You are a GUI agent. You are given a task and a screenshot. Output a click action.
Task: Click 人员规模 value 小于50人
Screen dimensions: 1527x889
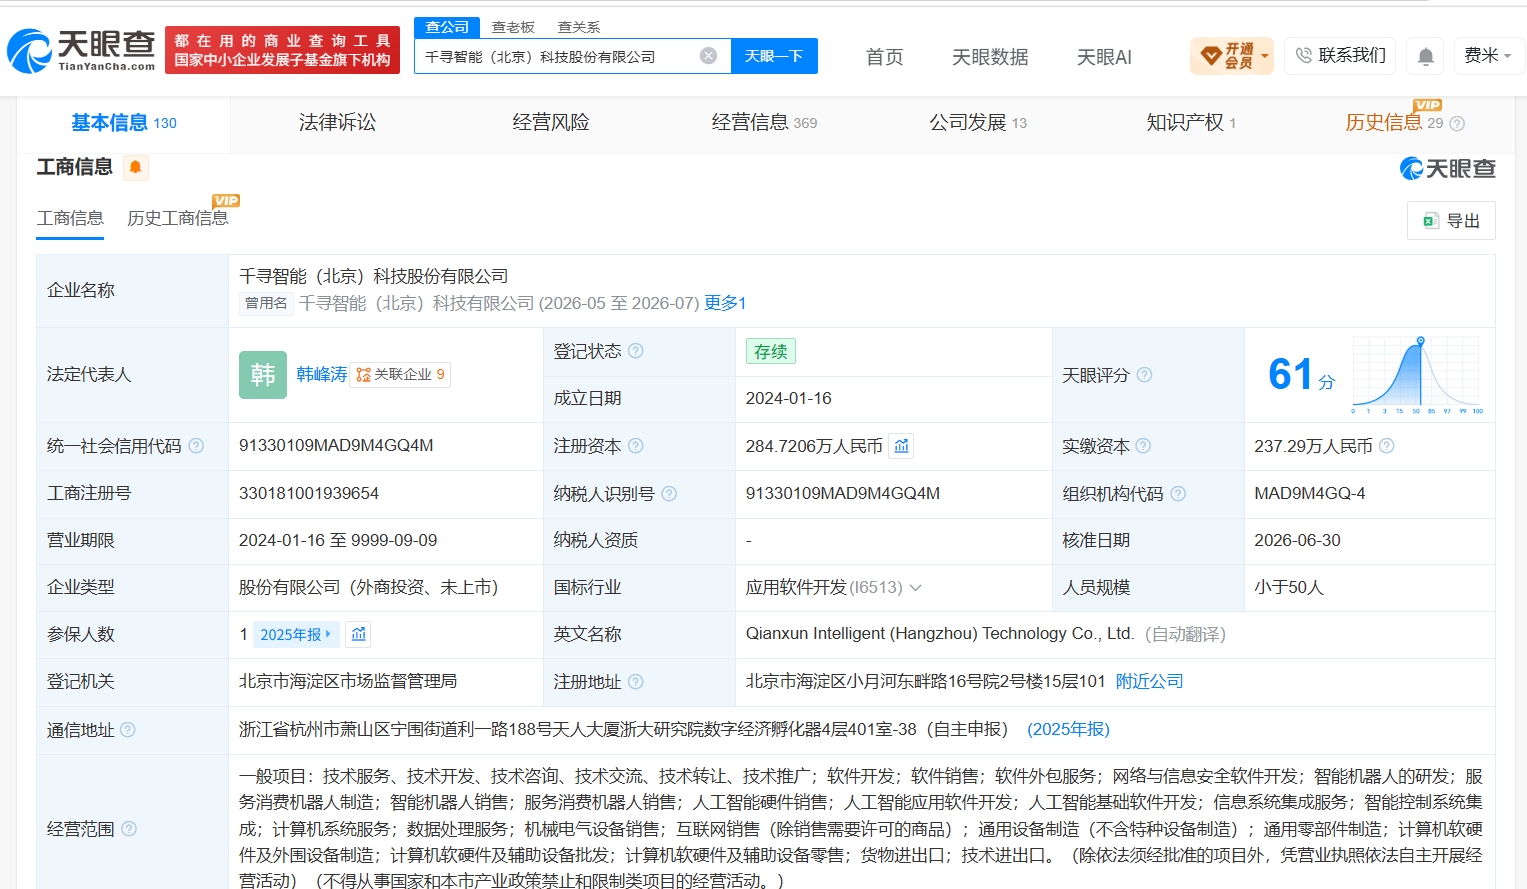(1289, 588)
